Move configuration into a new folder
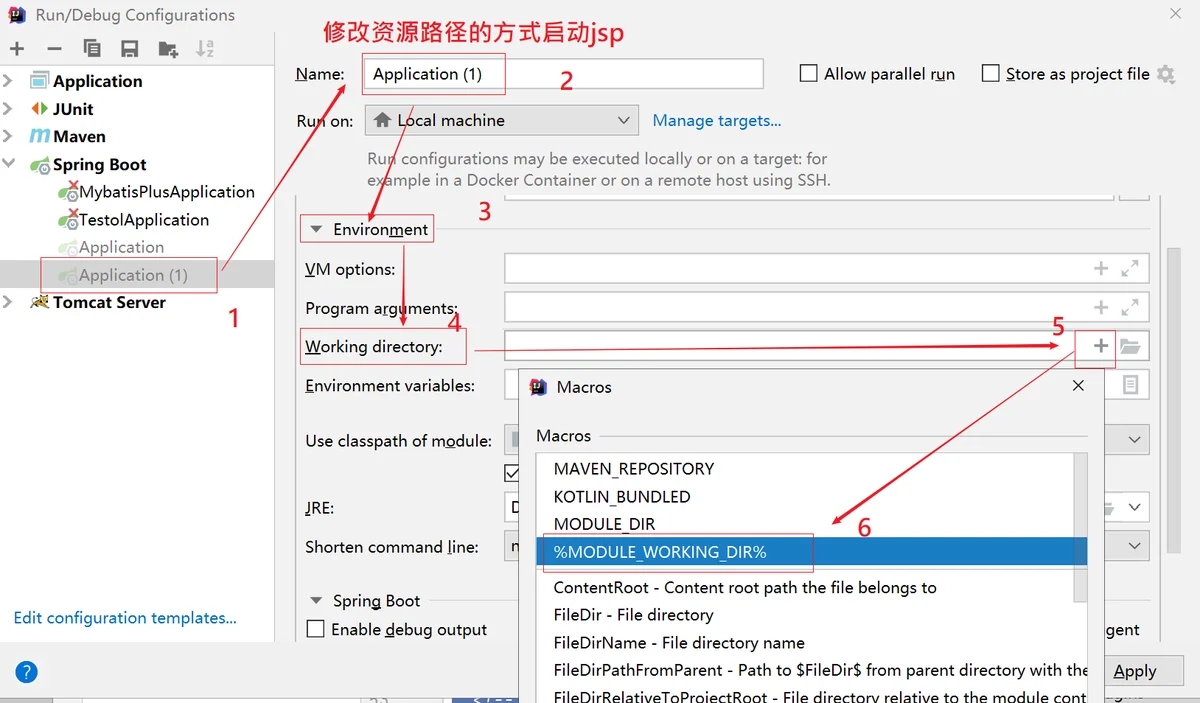 [x=168, y=49]
